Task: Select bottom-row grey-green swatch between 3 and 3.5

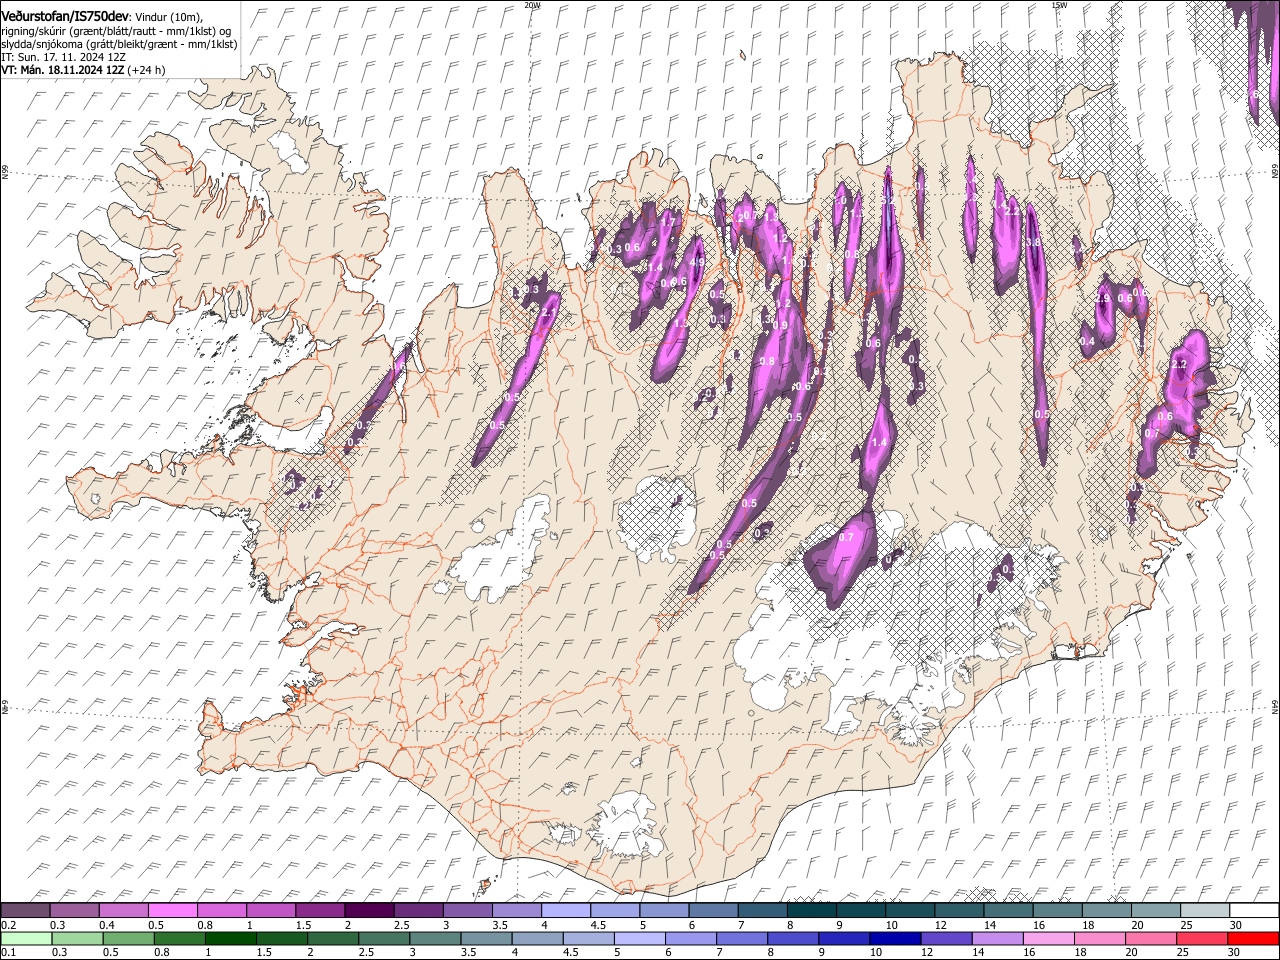Action: [x=434, y=938]
